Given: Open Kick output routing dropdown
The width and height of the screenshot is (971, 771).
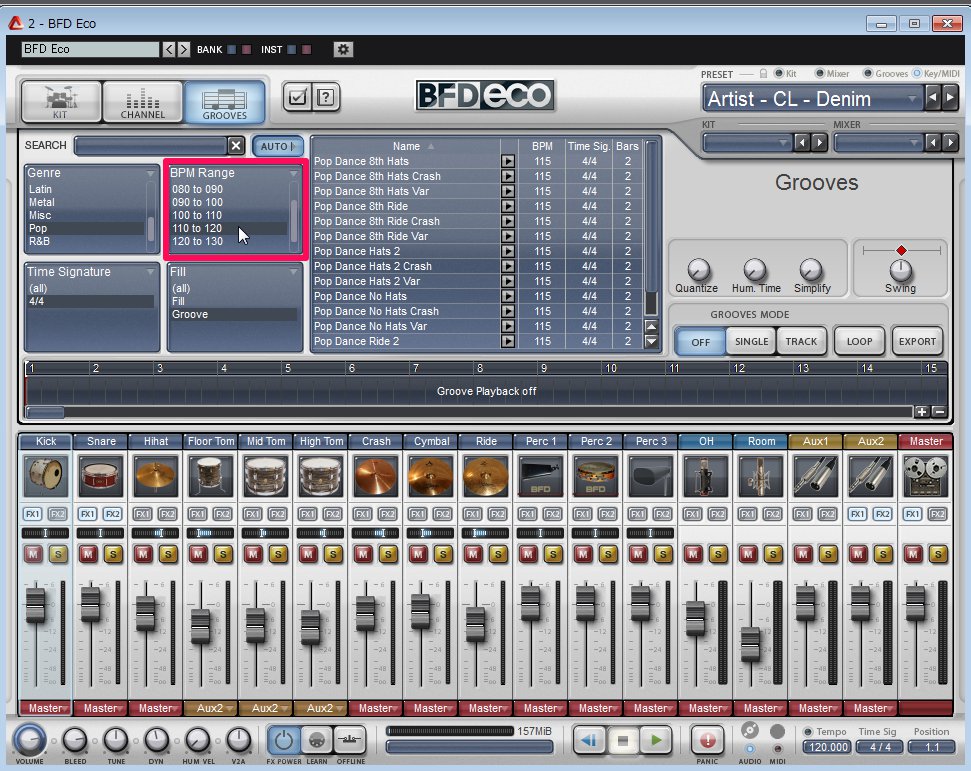Looking at the screenshot, I should (x=45, y=708).
